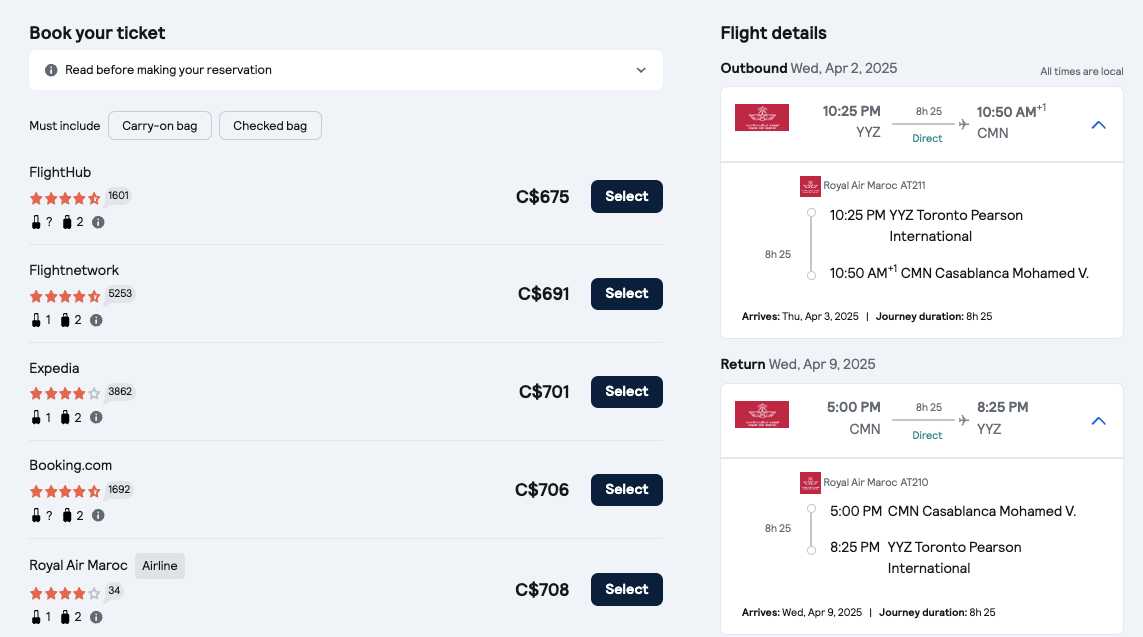Click the Royal Air Maroc logo on outbound flight
Screen dimensions: 1143x637
pos(762,117)
